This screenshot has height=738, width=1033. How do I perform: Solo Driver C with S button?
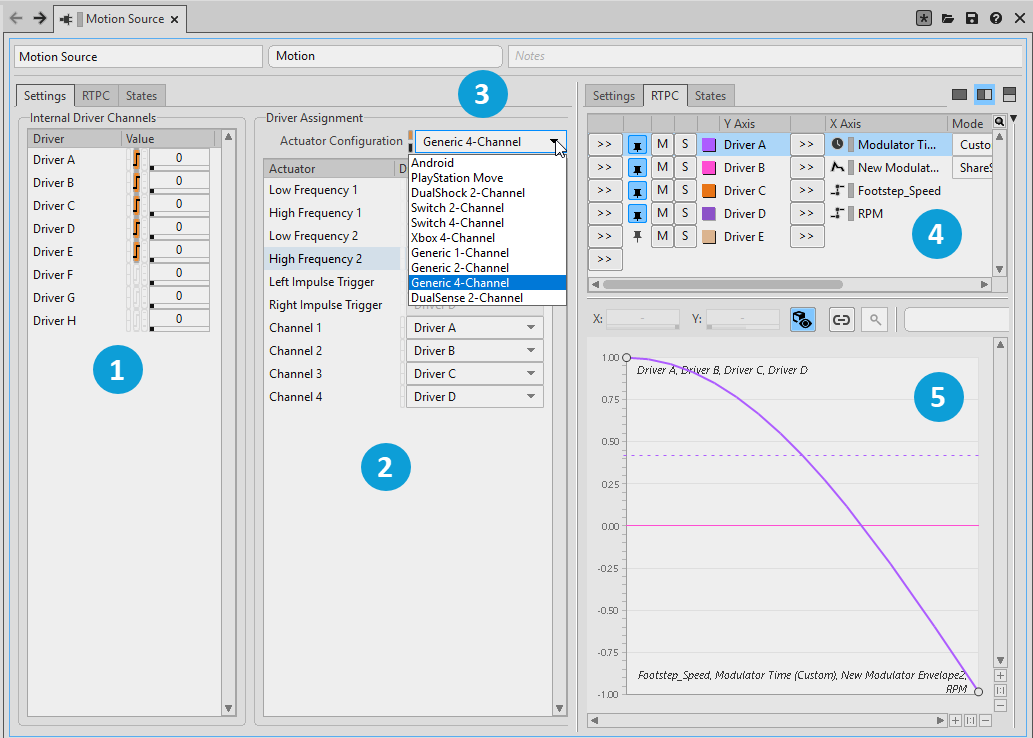pos(685,190)
